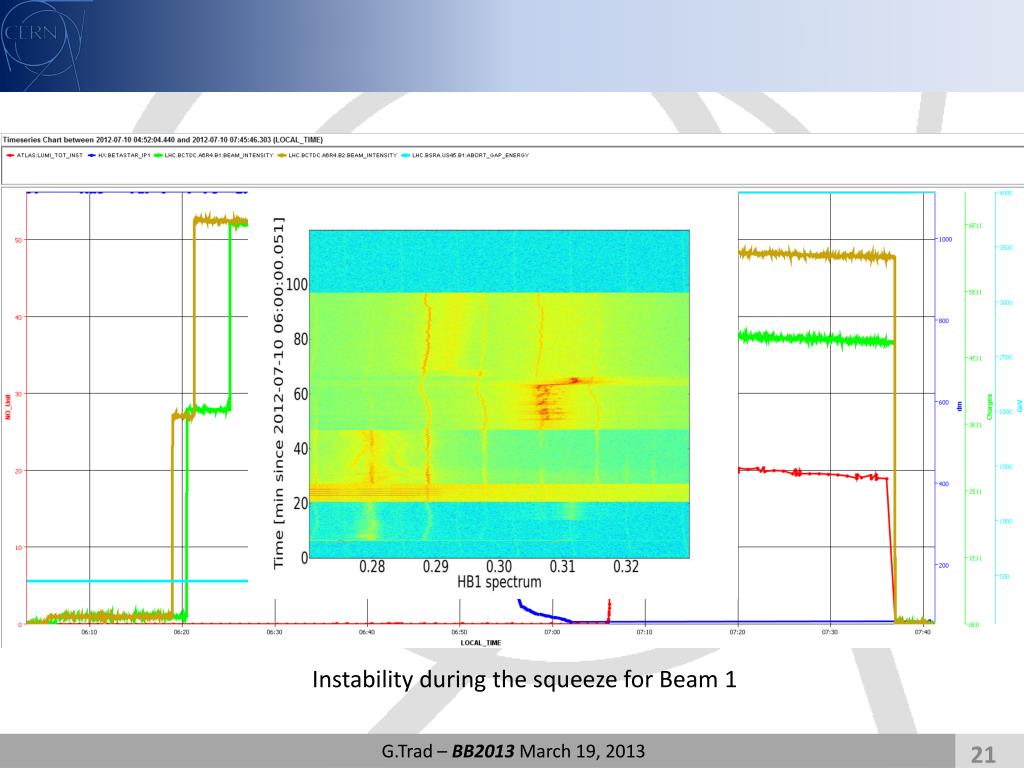Click the NO_Unit left axis title

(8, 407)
